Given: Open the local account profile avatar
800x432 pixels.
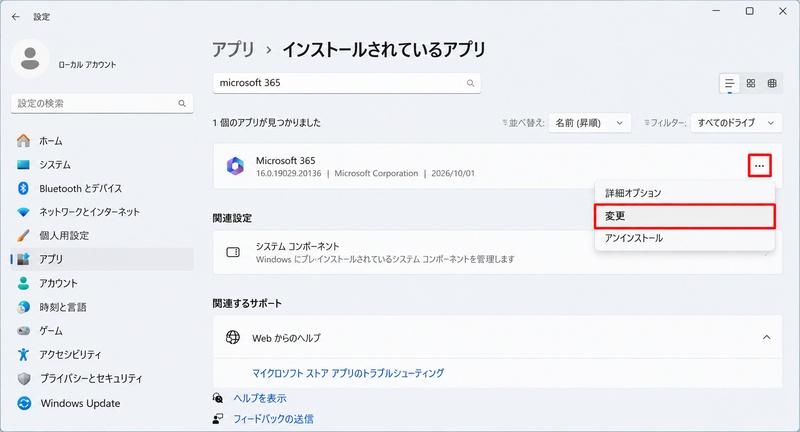Looking at the screenshot, I should tap(30, 58).
